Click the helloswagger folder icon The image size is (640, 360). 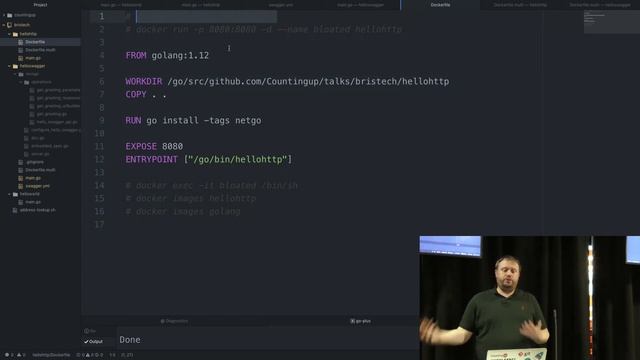pos(15,66)
